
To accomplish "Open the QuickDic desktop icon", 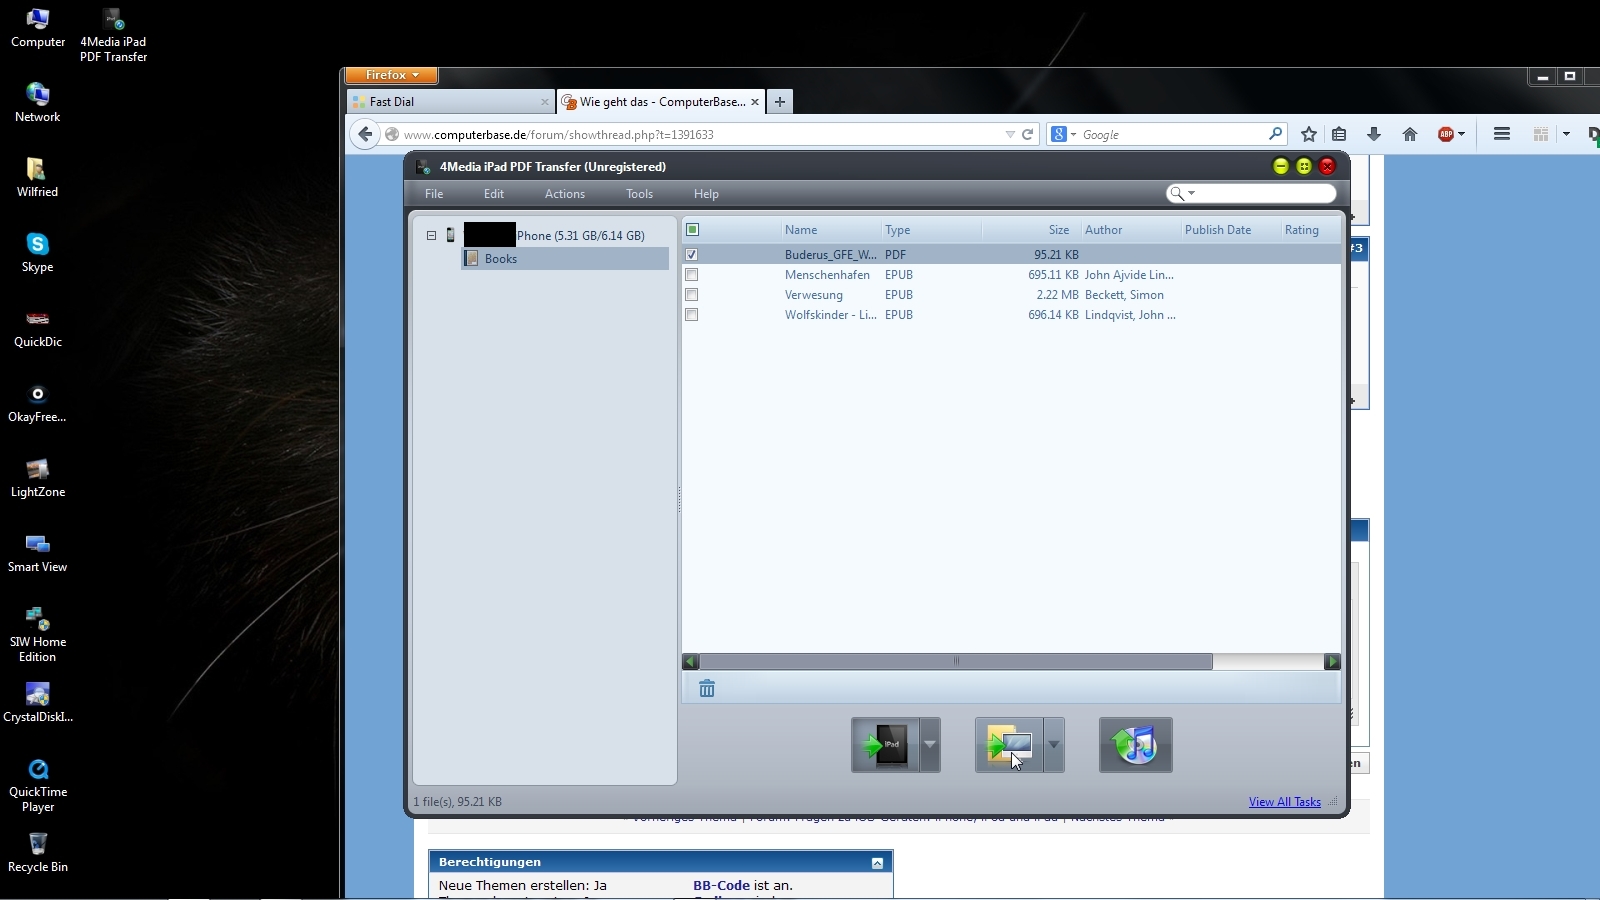I will 38,327.
